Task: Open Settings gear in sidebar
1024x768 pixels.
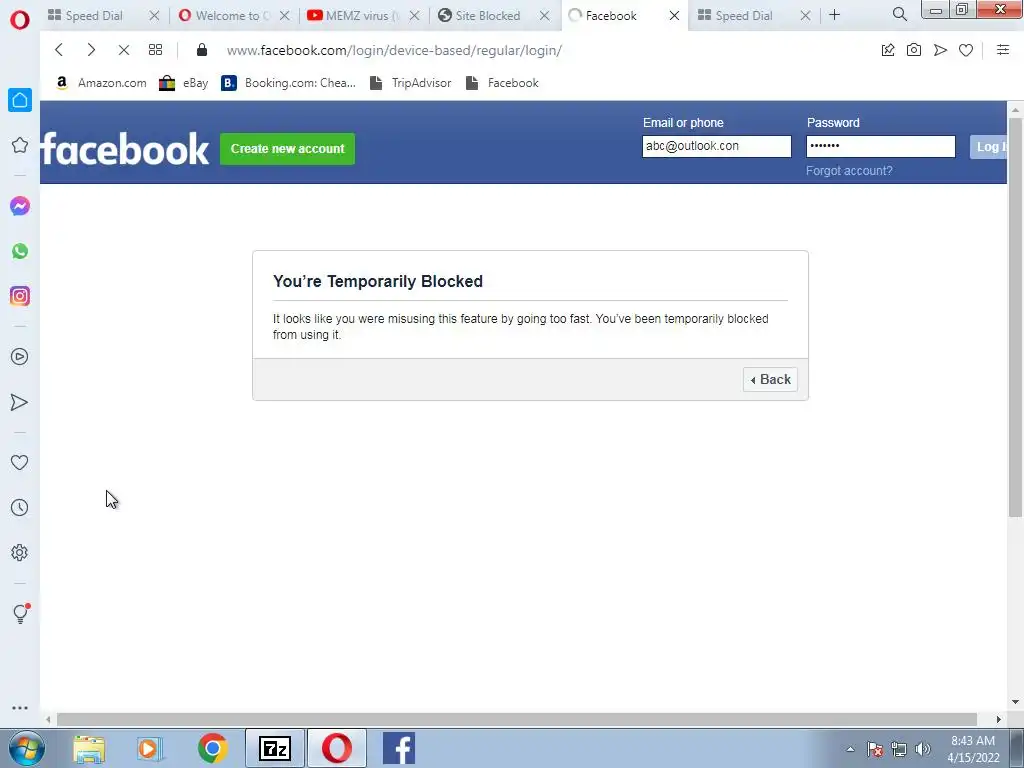Action: (x=20, y=552)
